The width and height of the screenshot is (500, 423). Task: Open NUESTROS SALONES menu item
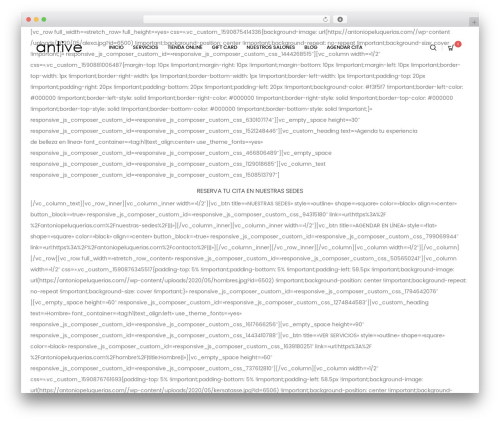pos(271,47)
